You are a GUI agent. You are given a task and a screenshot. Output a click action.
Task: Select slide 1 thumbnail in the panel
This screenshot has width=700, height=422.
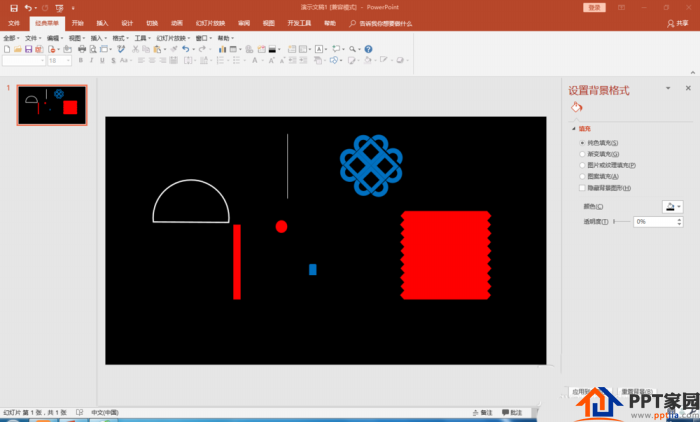coord(52,105)
